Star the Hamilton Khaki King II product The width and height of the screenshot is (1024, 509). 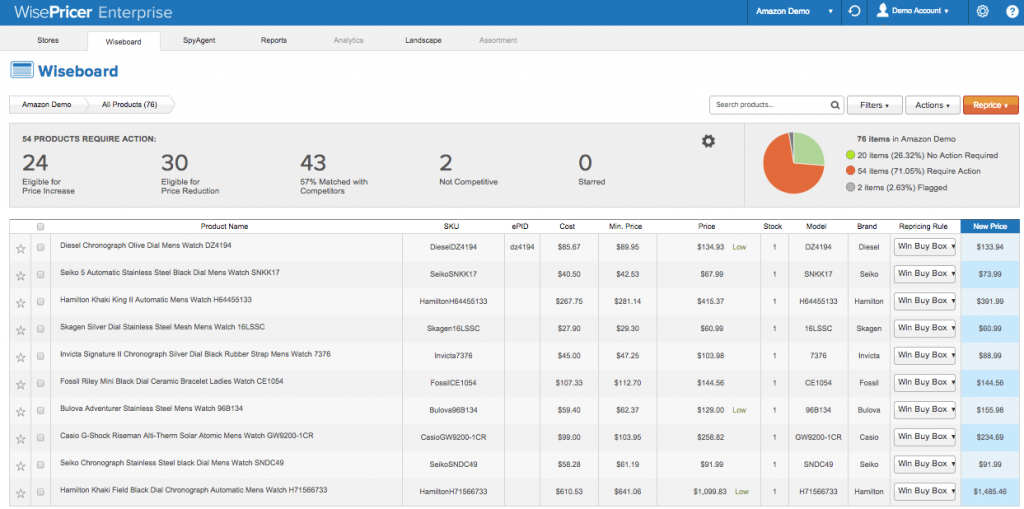click(20, 303)
